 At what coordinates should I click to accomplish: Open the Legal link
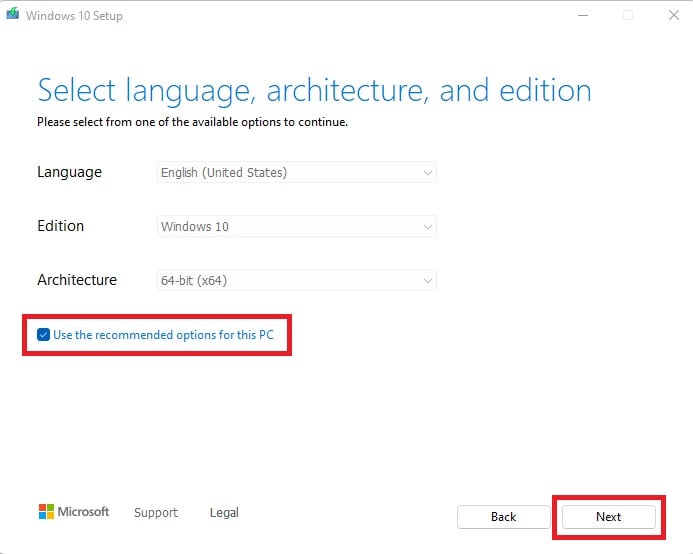pos(224,513)
